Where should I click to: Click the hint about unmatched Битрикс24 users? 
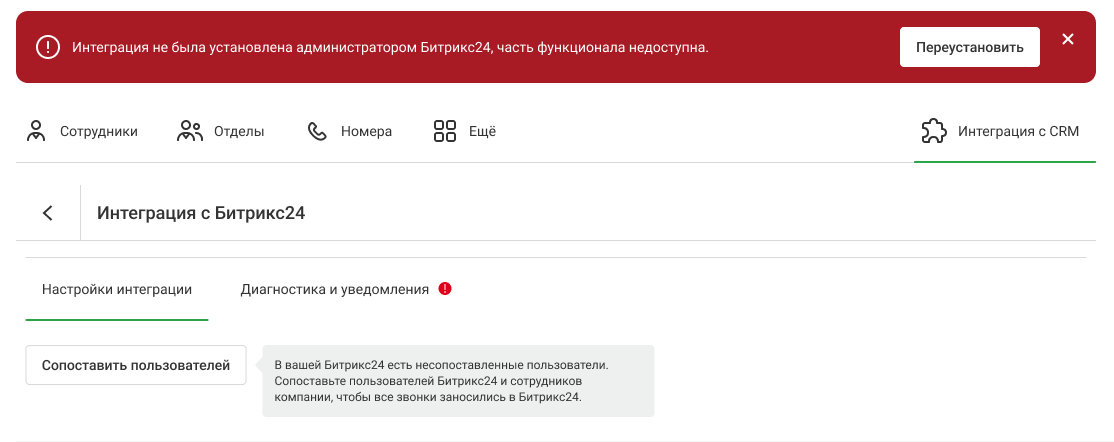[x=457, y=381]
